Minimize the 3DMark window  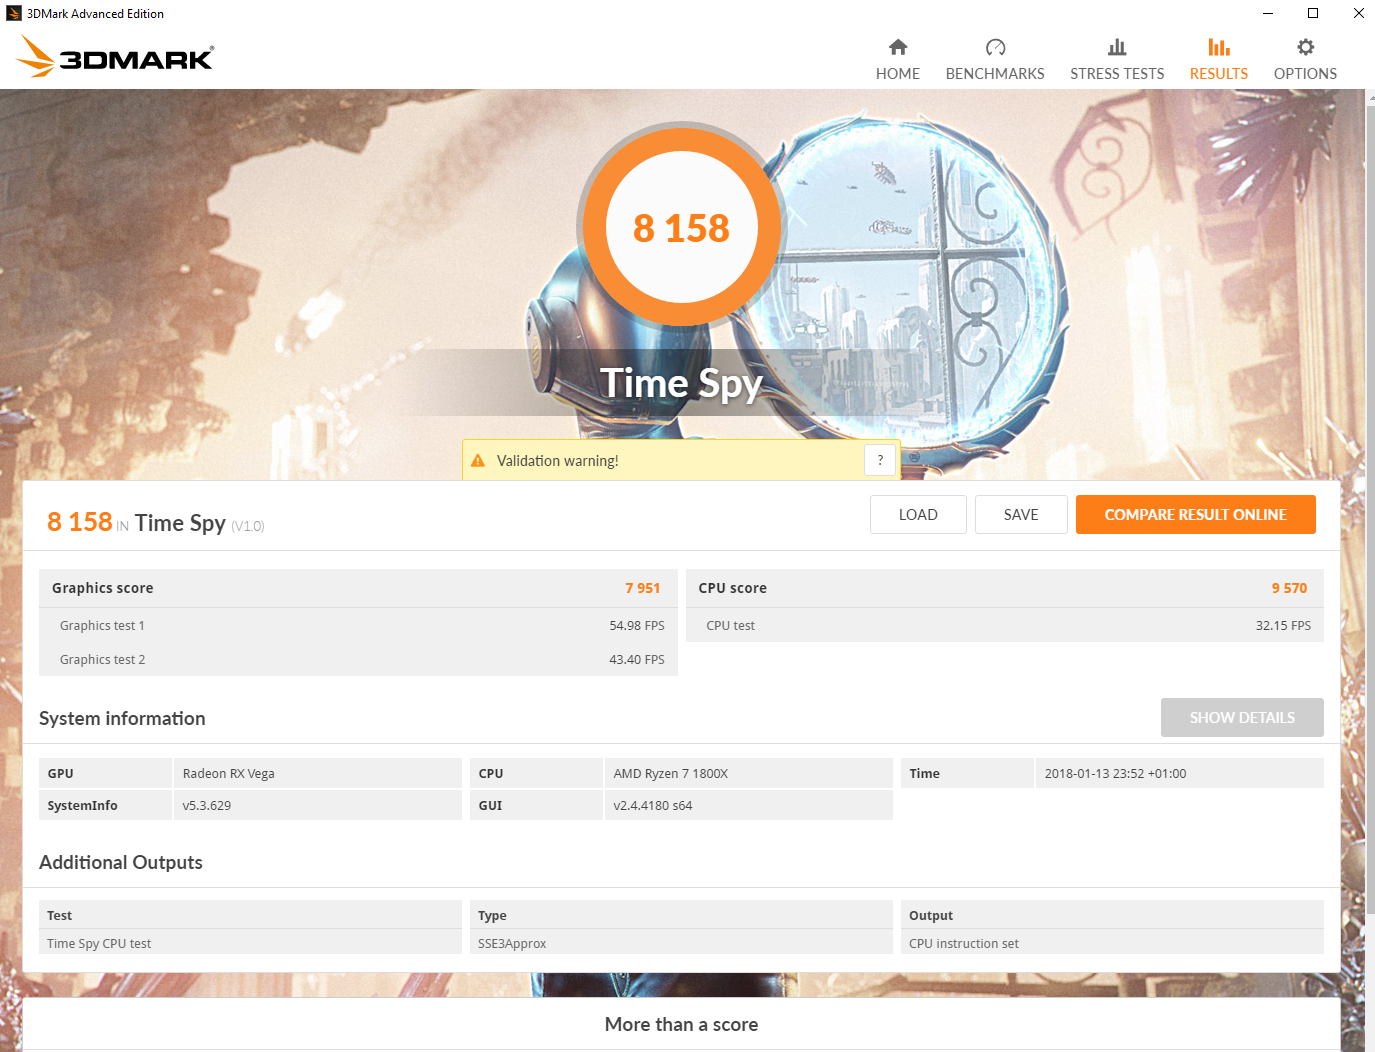click(1268, 13)
